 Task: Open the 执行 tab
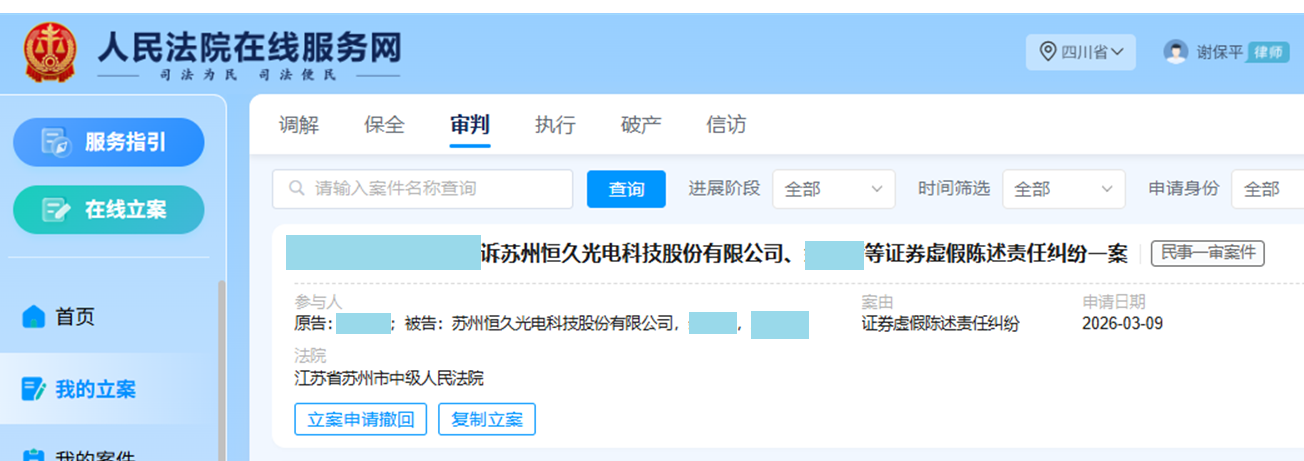point(555,125)
